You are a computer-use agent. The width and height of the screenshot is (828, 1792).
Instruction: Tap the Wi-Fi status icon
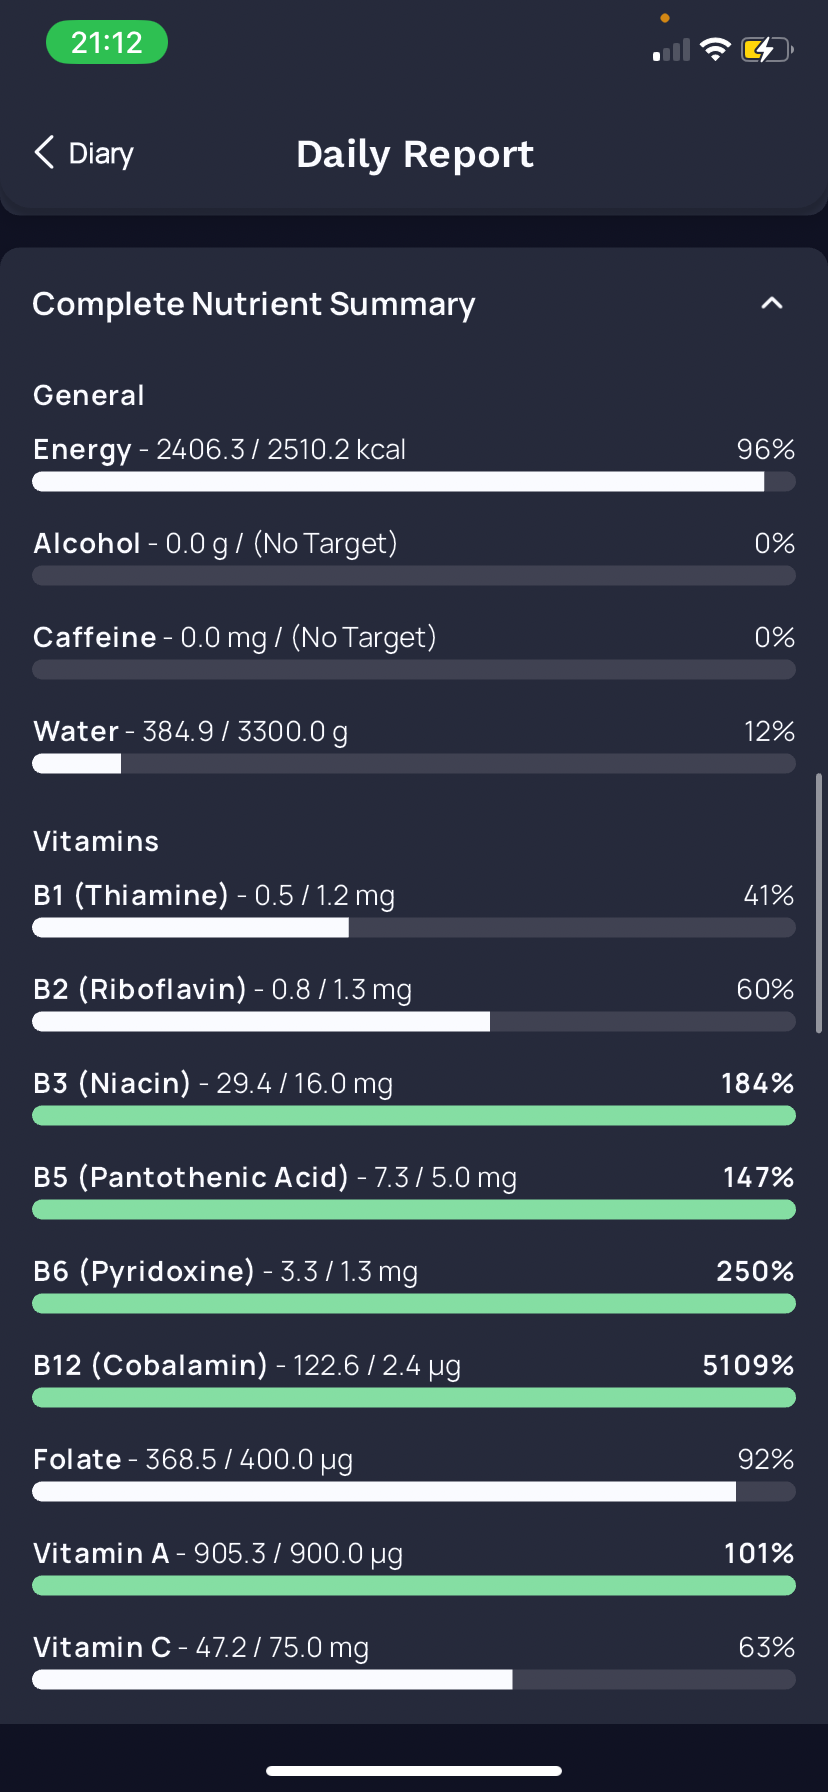pyautogui.click(x=715, y=49)
